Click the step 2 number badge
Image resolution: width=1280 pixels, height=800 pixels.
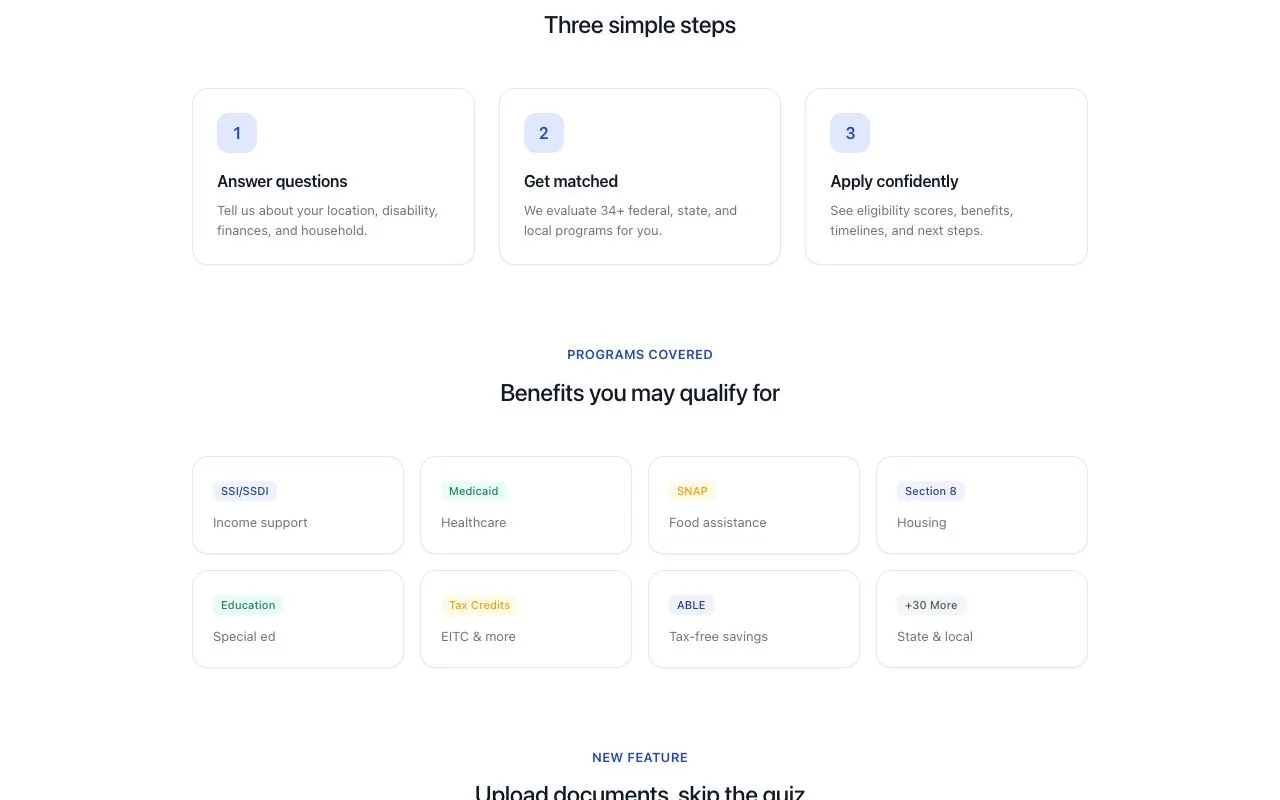point(543,133)
